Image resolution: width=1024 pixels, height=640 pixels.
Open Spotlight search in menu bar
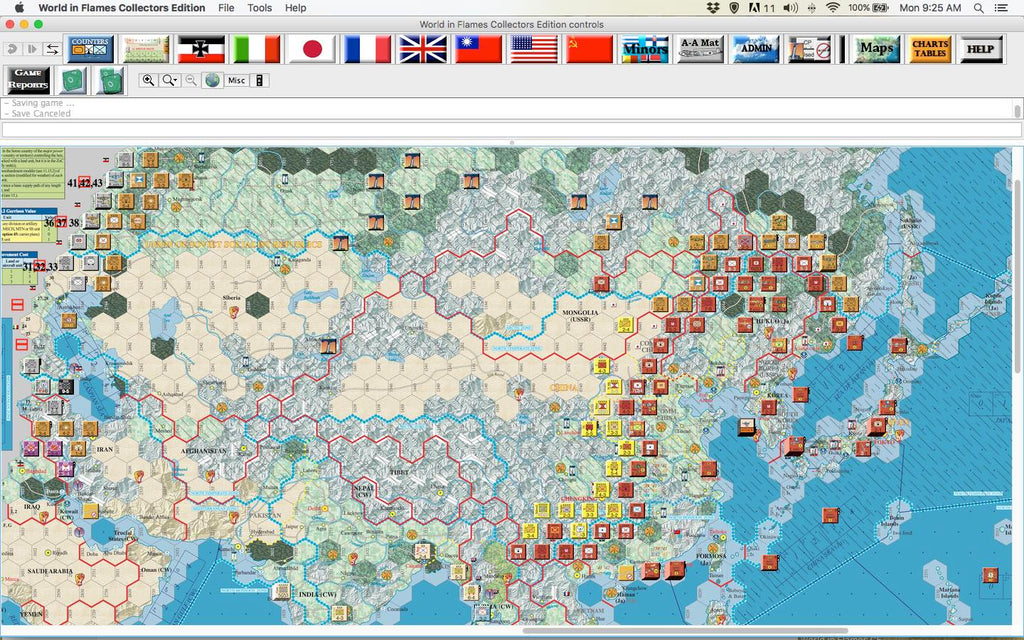pos(978,8)
